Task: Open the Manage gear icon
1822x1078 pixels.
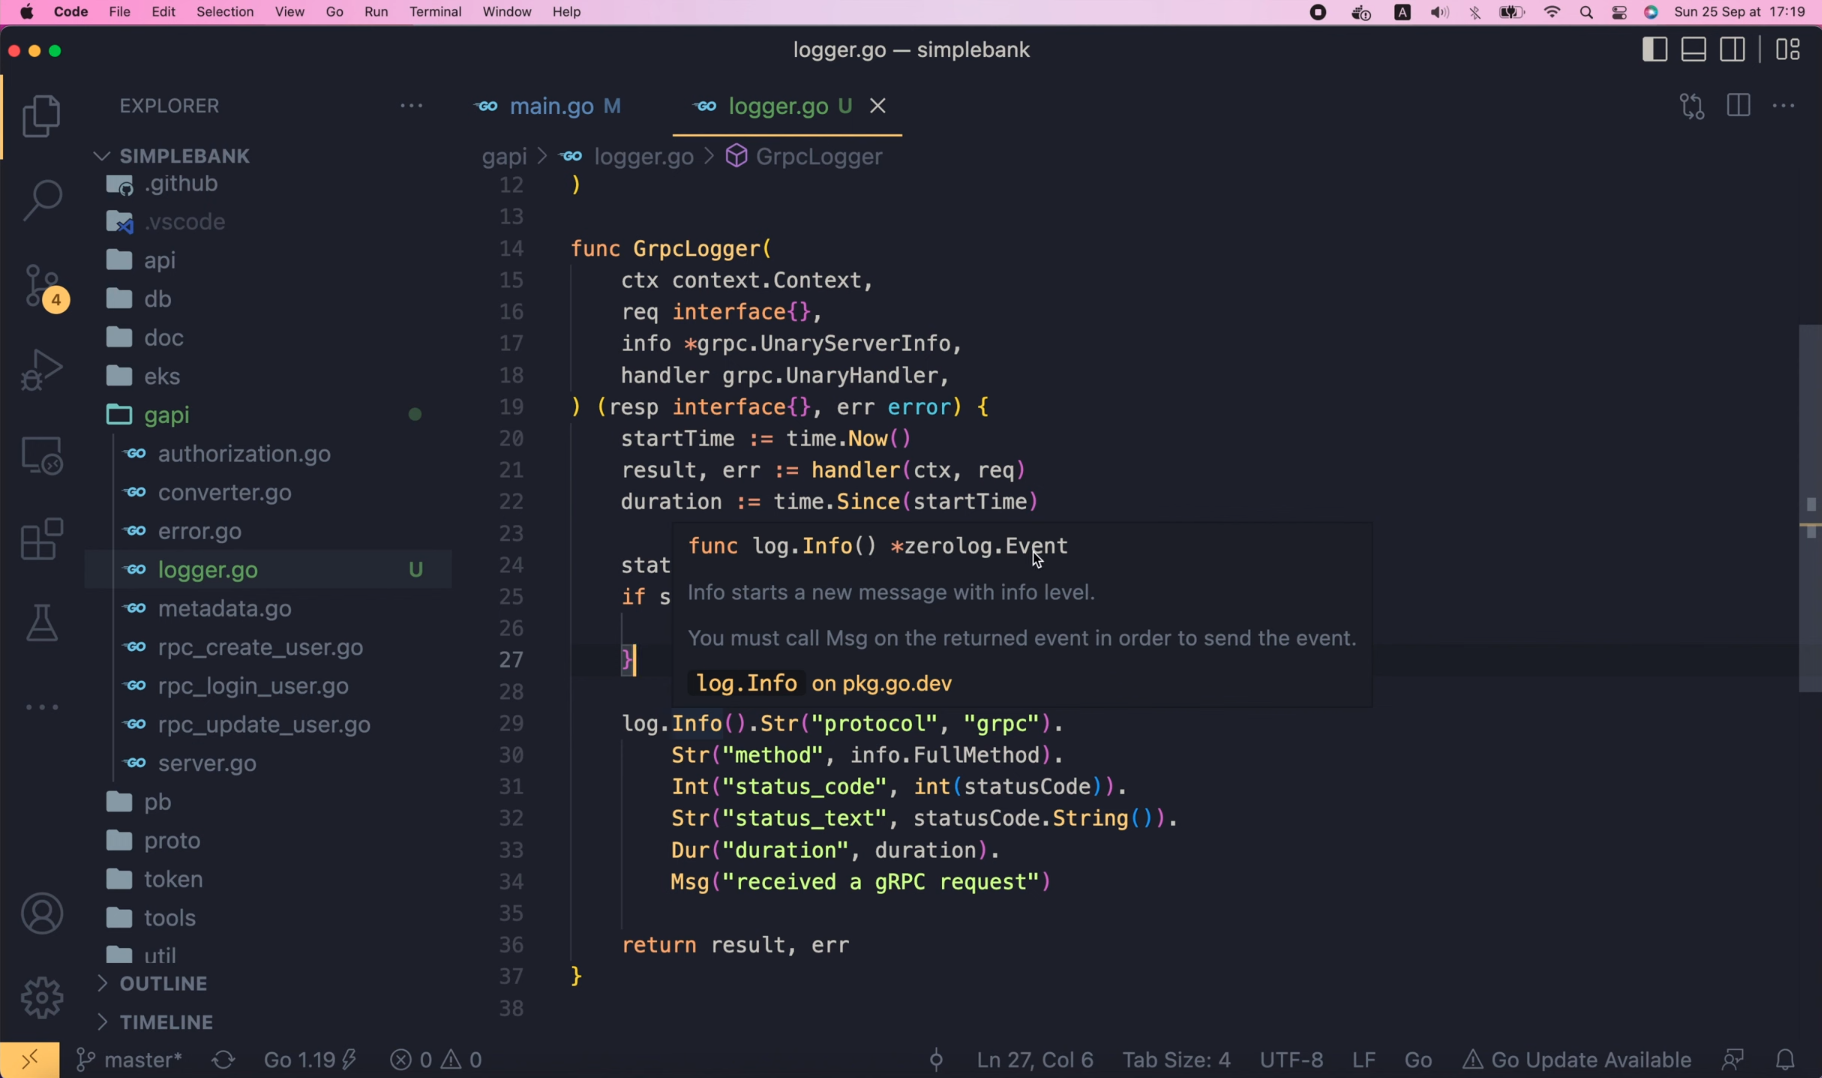Action: pos(42,997)
